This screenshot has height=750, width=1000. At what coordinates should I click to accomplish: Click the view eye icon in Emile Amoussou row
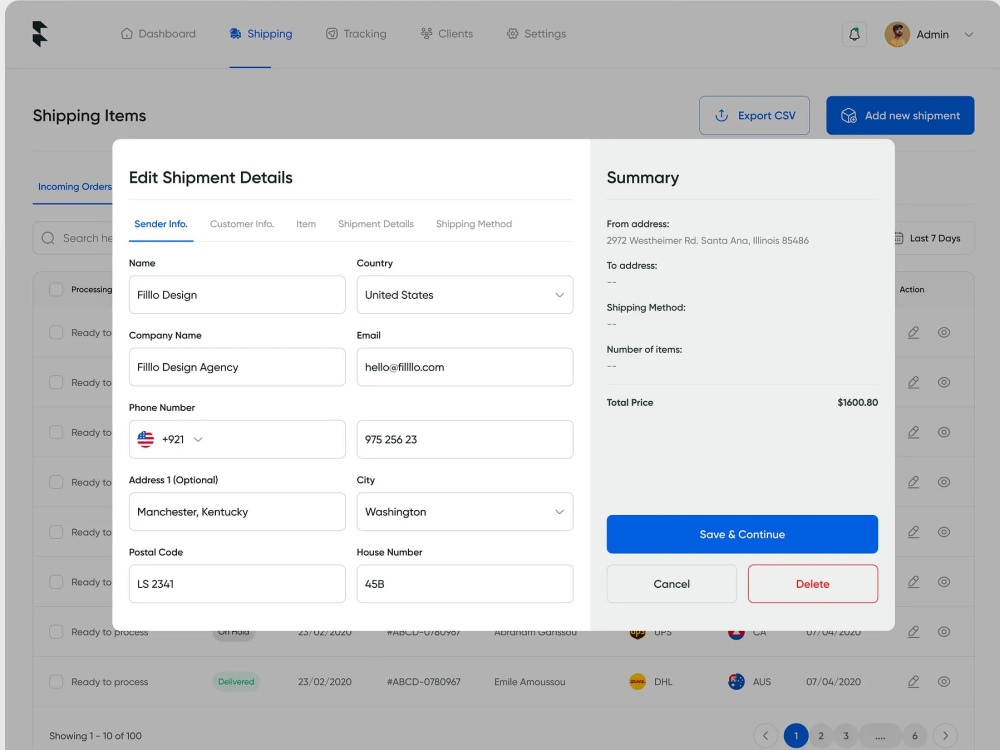pos(944,682)
